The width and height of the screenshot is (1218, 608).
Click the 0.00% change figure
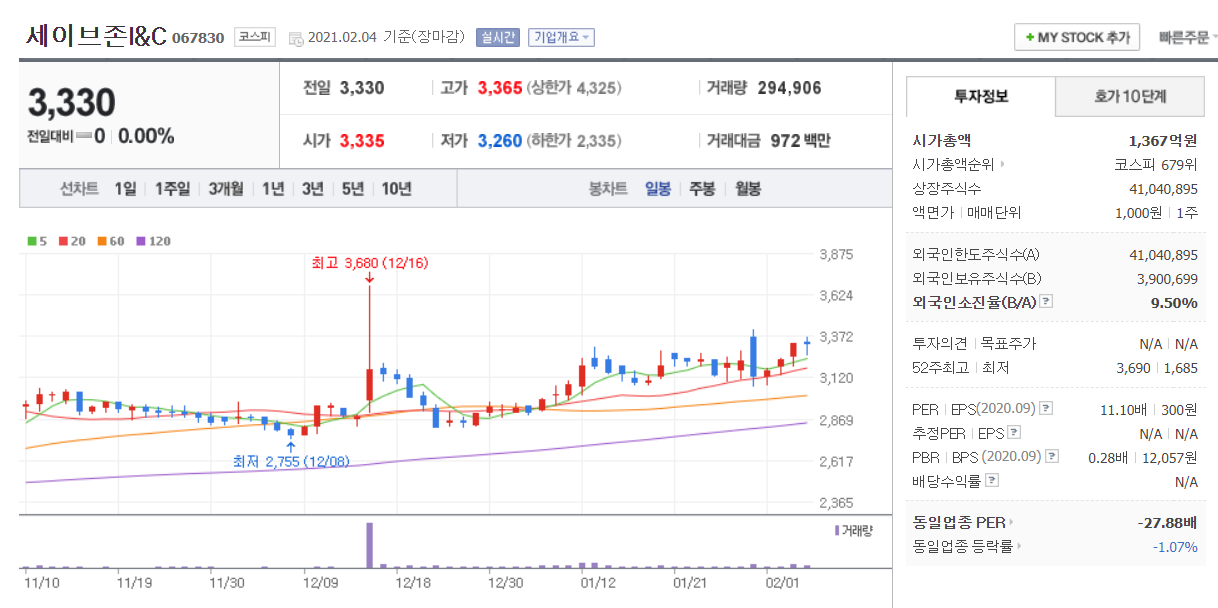(x=146, y=136)
